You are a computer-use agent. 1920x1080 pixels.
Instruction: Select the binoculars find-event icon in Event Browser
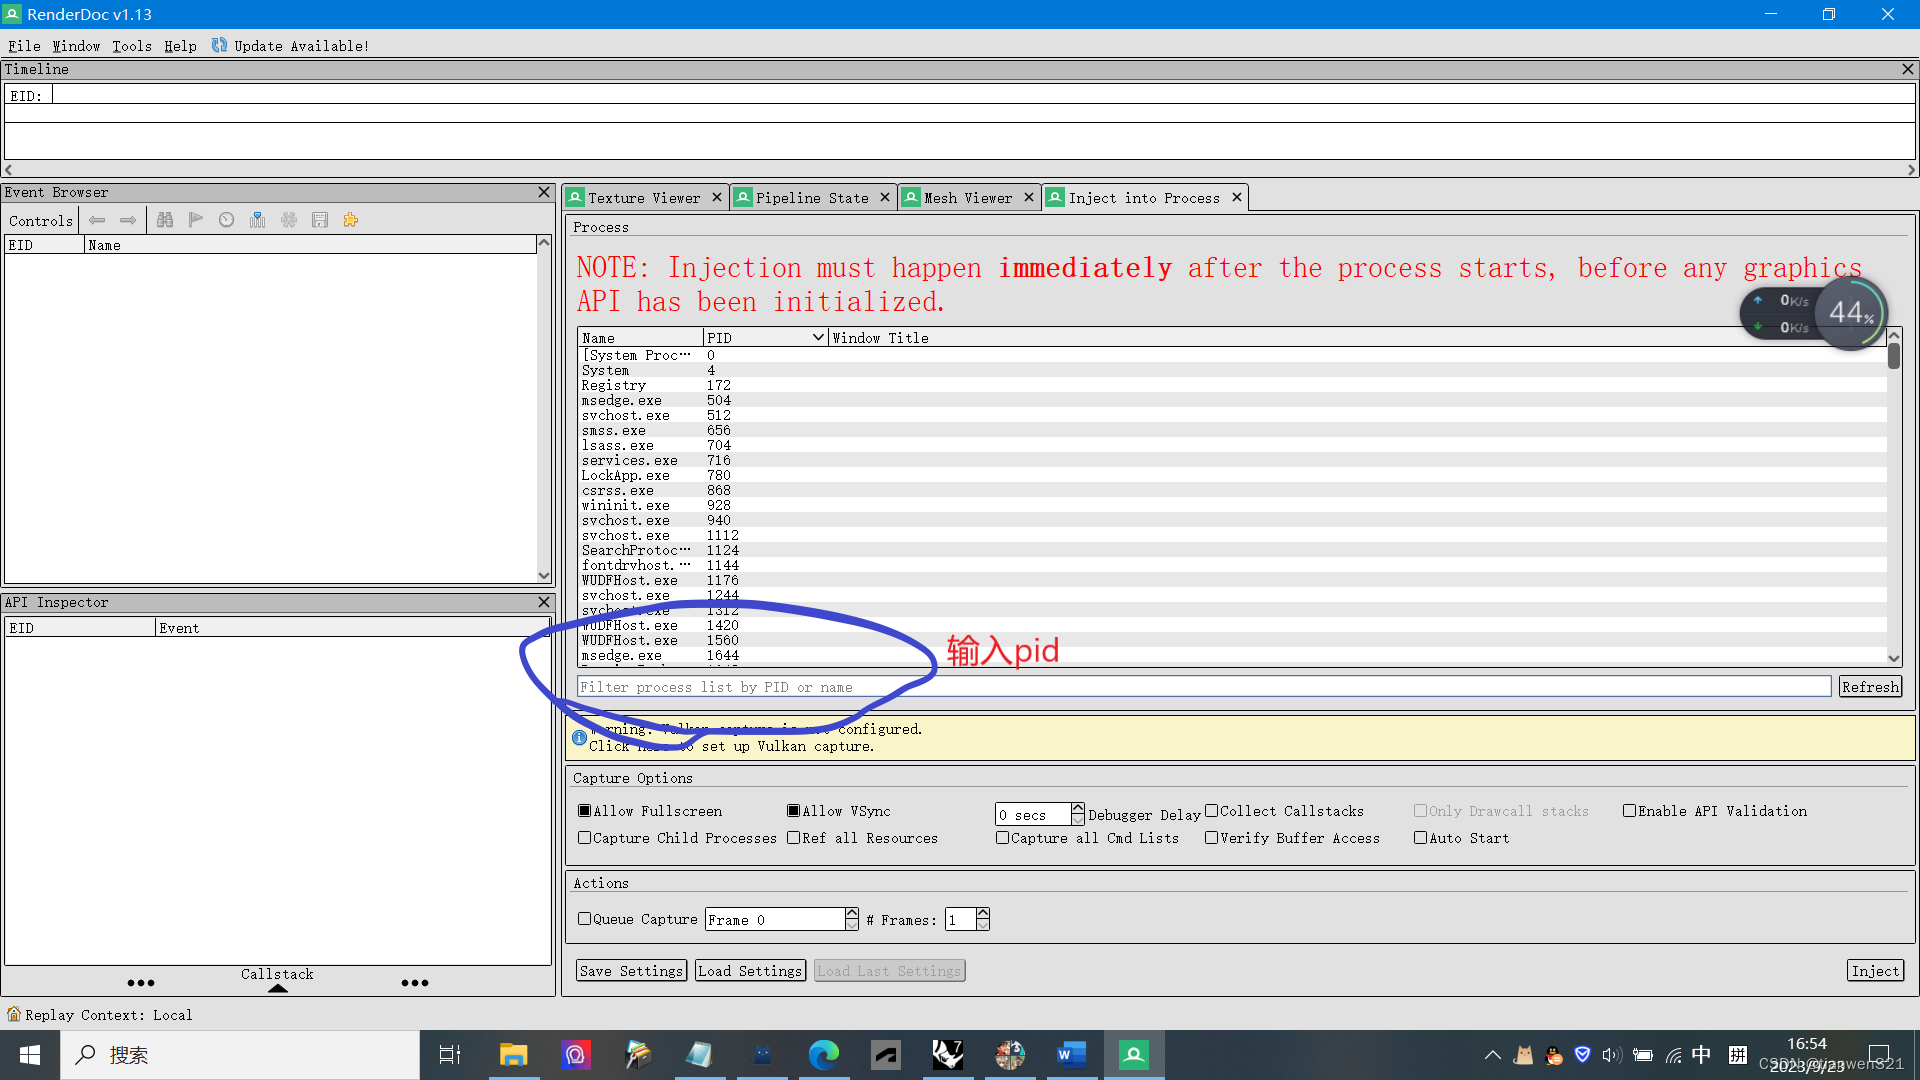pos(166,220)
